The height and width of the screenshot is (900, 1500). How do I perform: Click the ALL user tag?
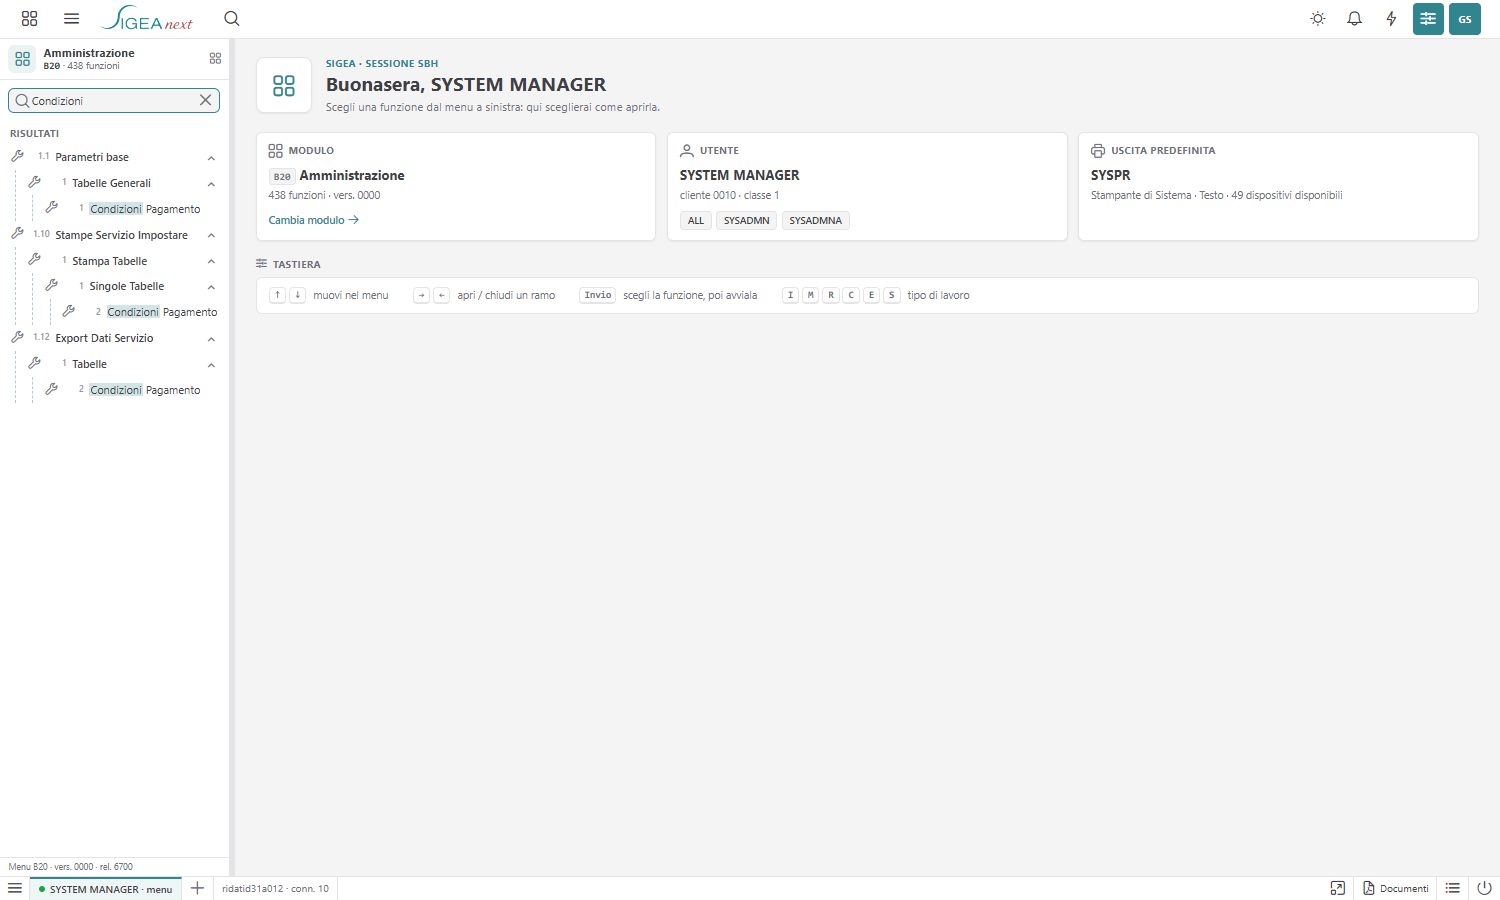click(x=696, y=220)
